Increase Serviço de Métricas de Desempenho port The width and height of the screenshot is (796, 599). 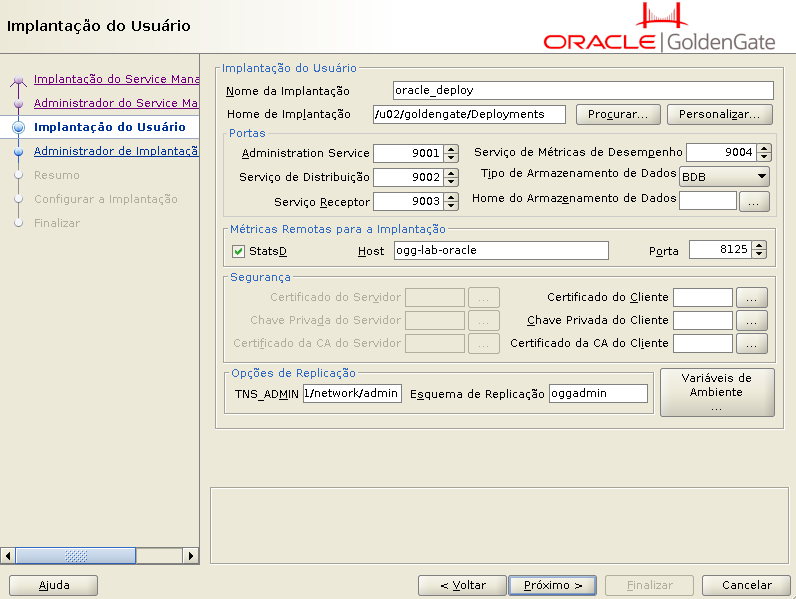pos(764,148)
